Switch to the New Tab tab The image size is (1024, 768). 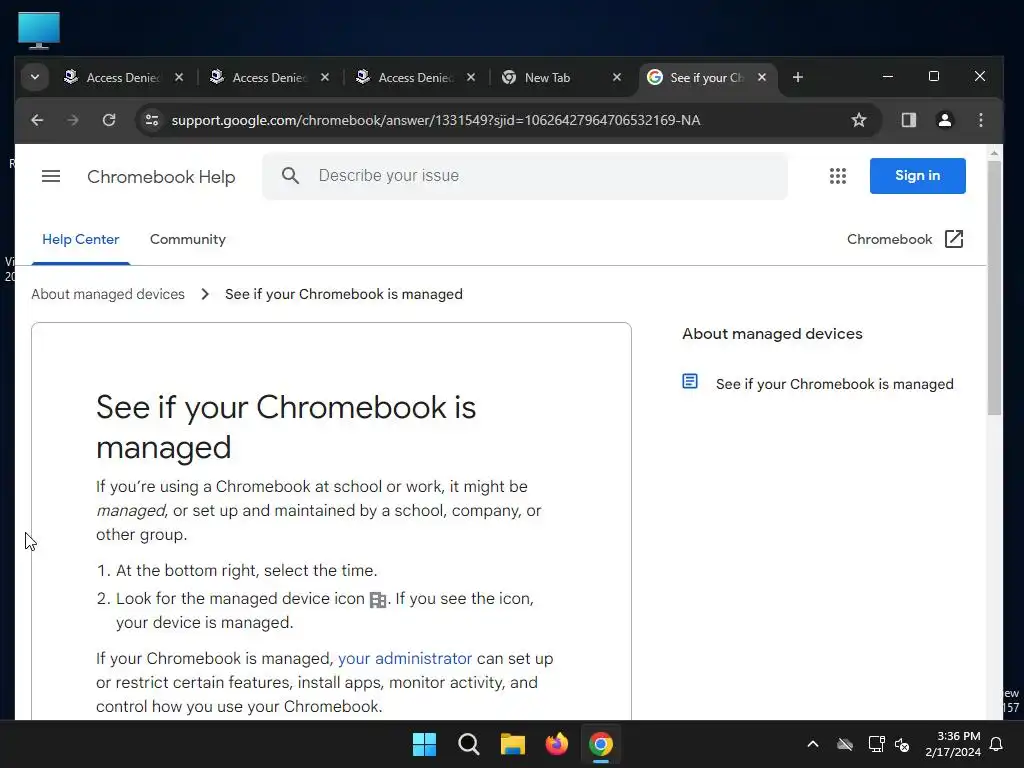pos(547,77)
